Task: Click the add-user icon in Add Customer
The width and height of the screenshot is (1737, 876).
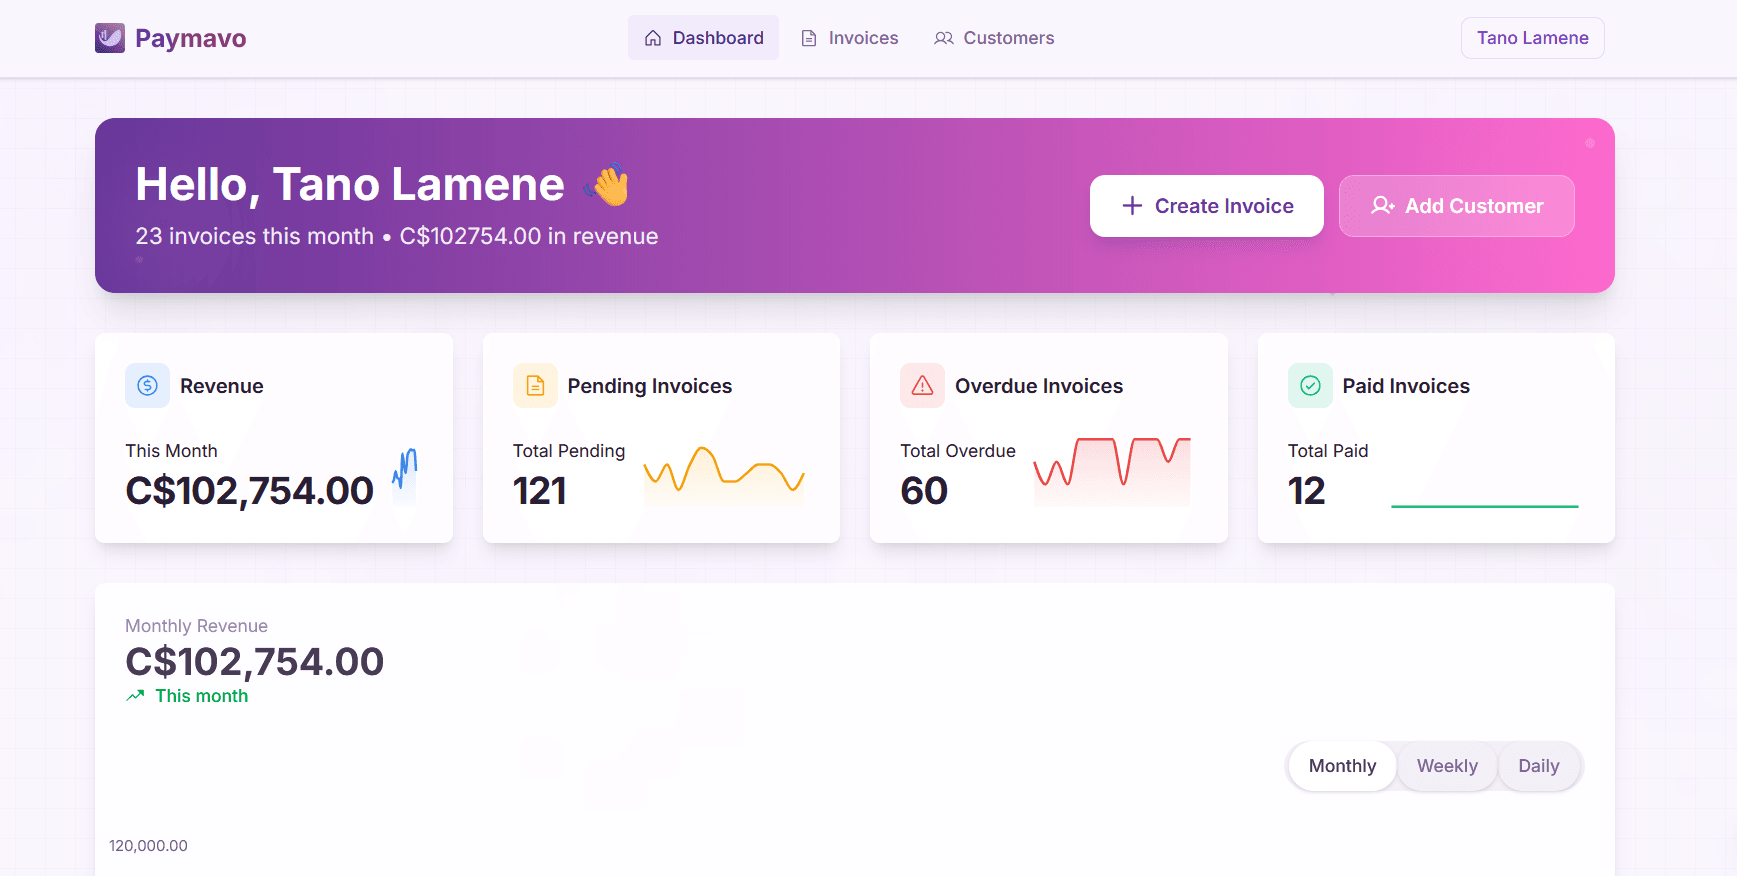Action: (1383, 206)
